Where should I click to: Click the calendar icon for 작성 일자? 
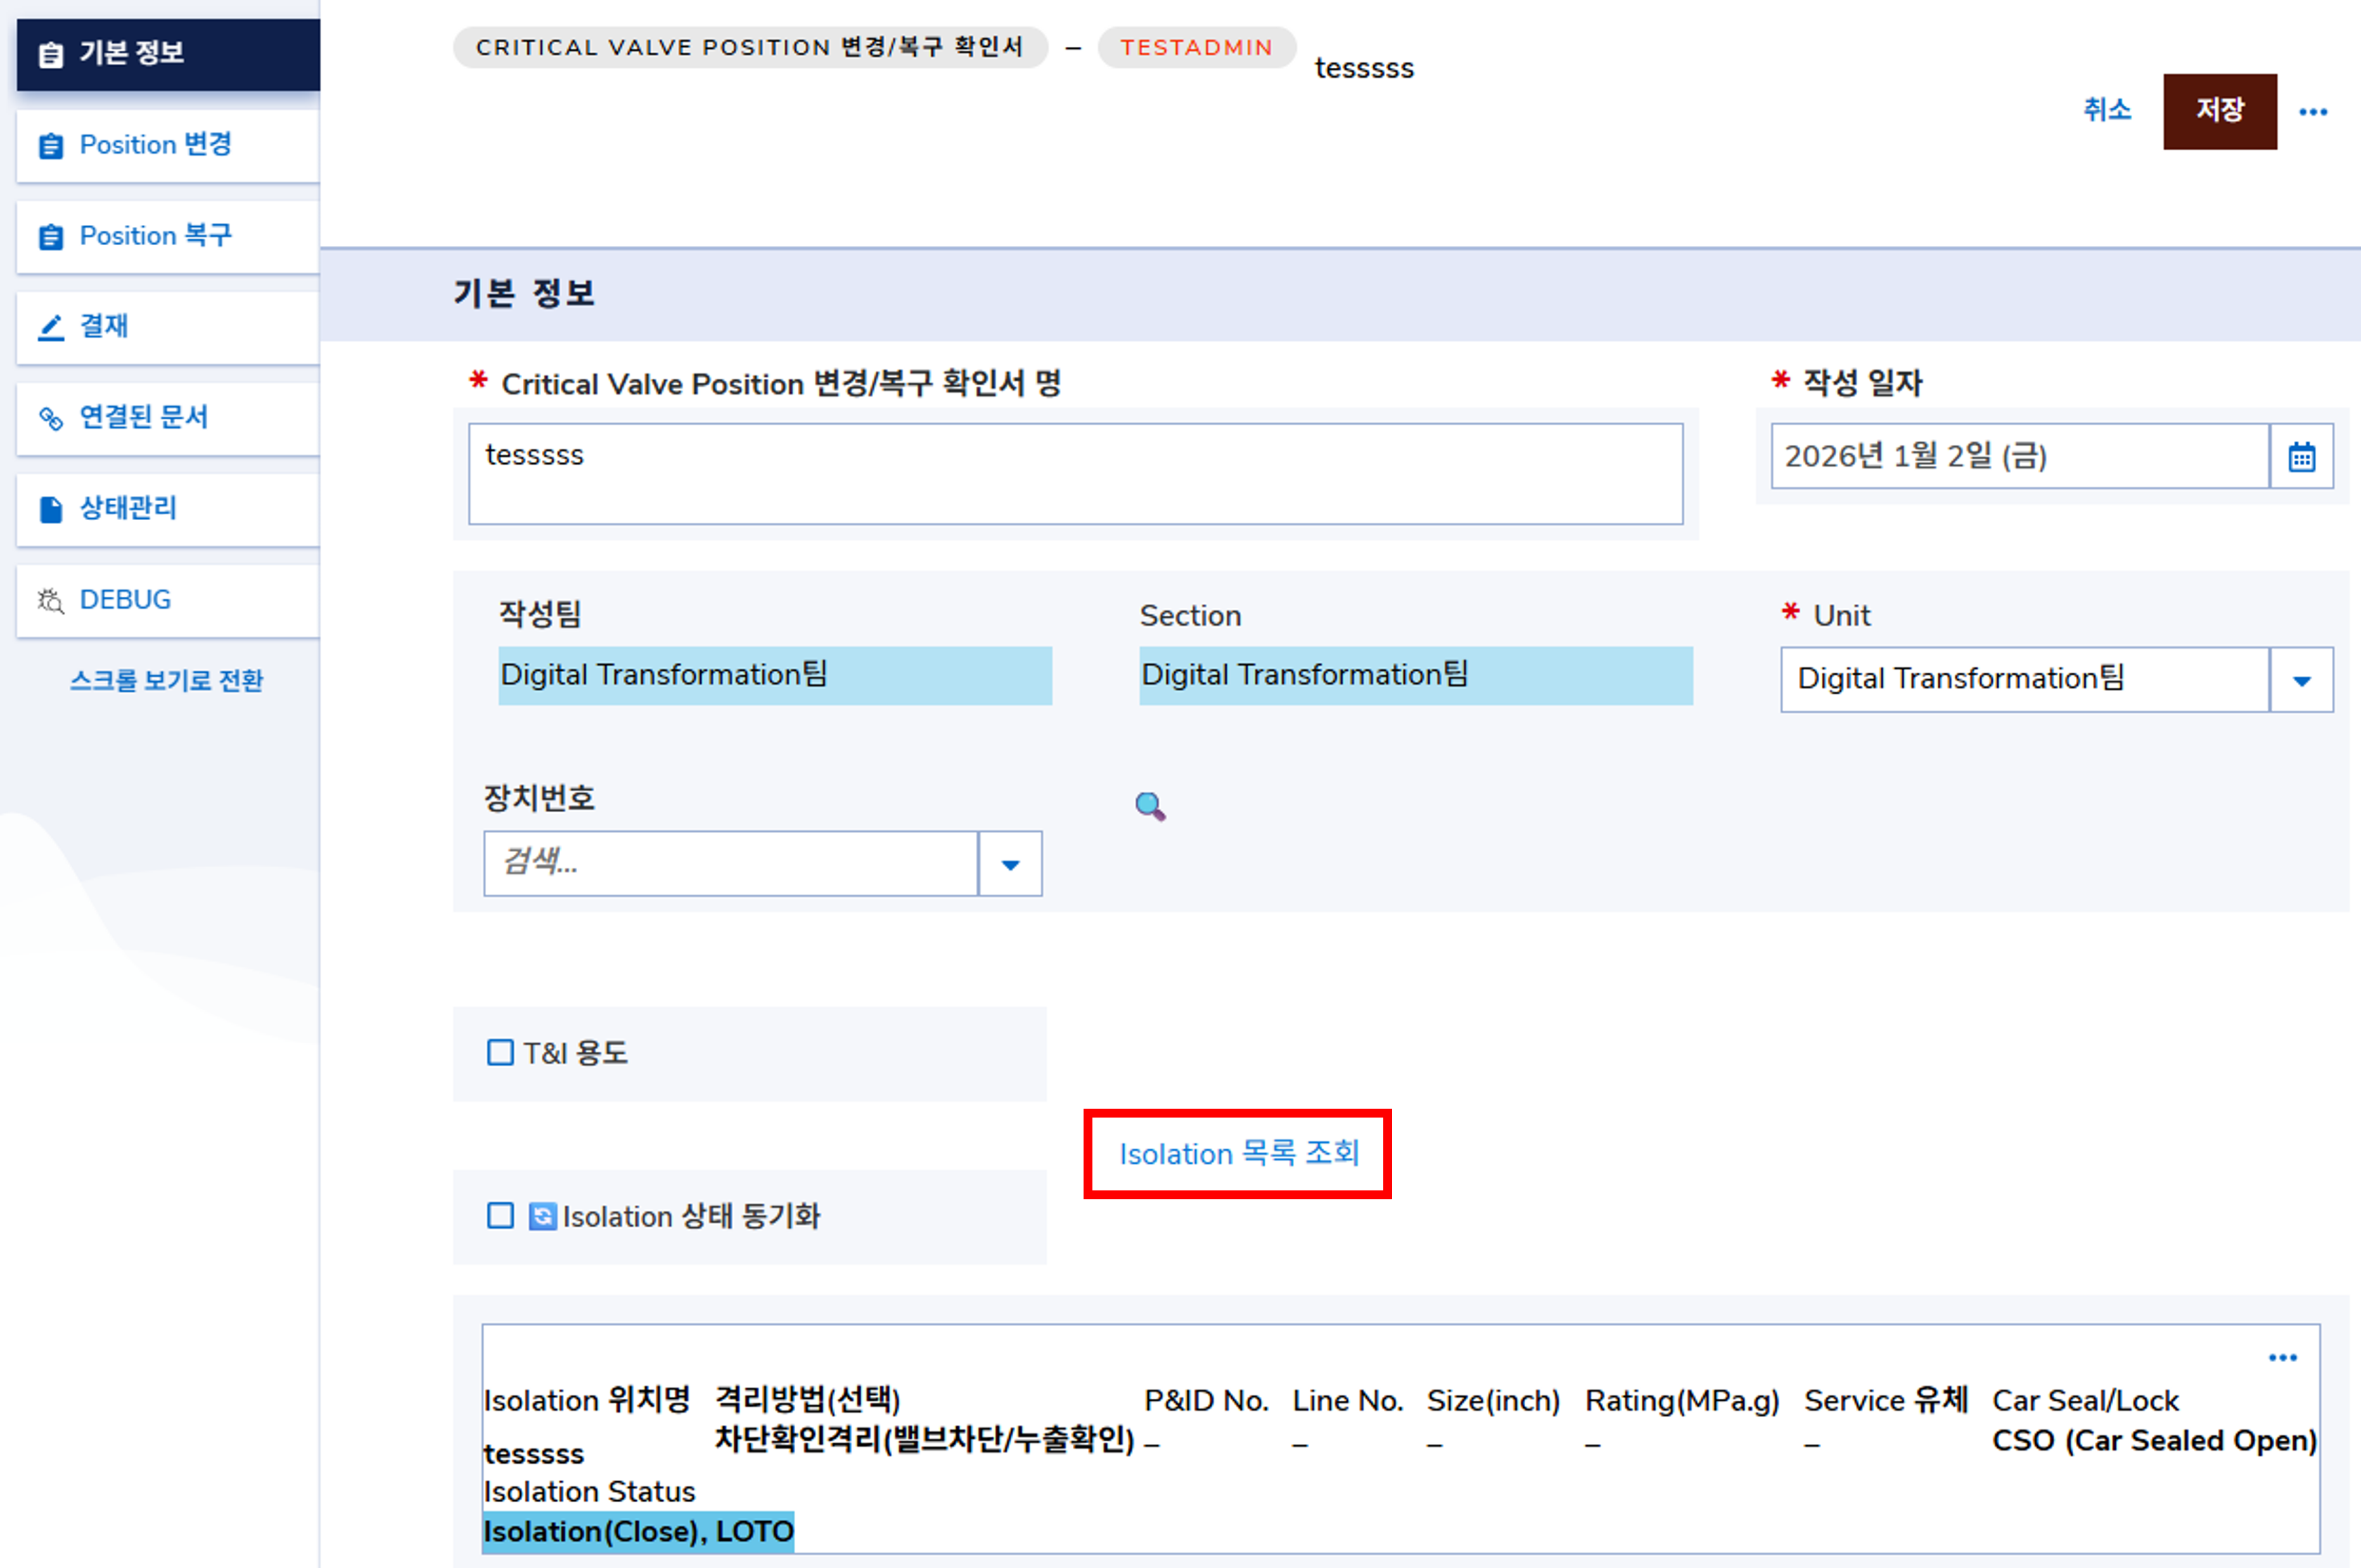point(2301,457)
